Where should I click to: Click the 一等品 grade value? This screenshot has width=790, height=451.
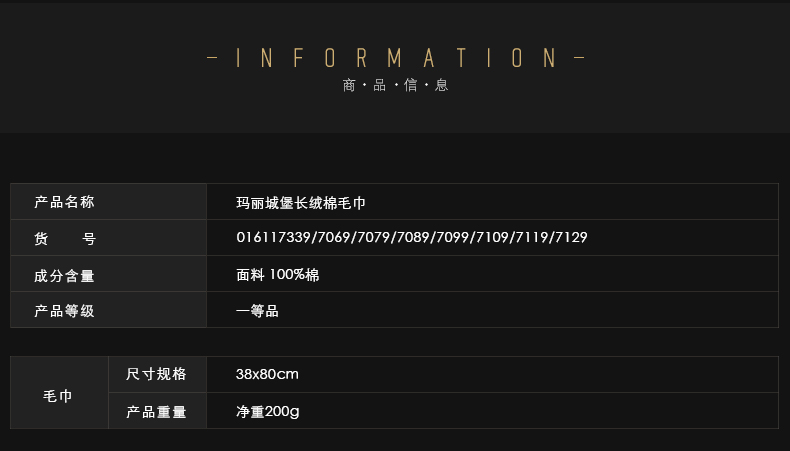(x=257, y=311)
